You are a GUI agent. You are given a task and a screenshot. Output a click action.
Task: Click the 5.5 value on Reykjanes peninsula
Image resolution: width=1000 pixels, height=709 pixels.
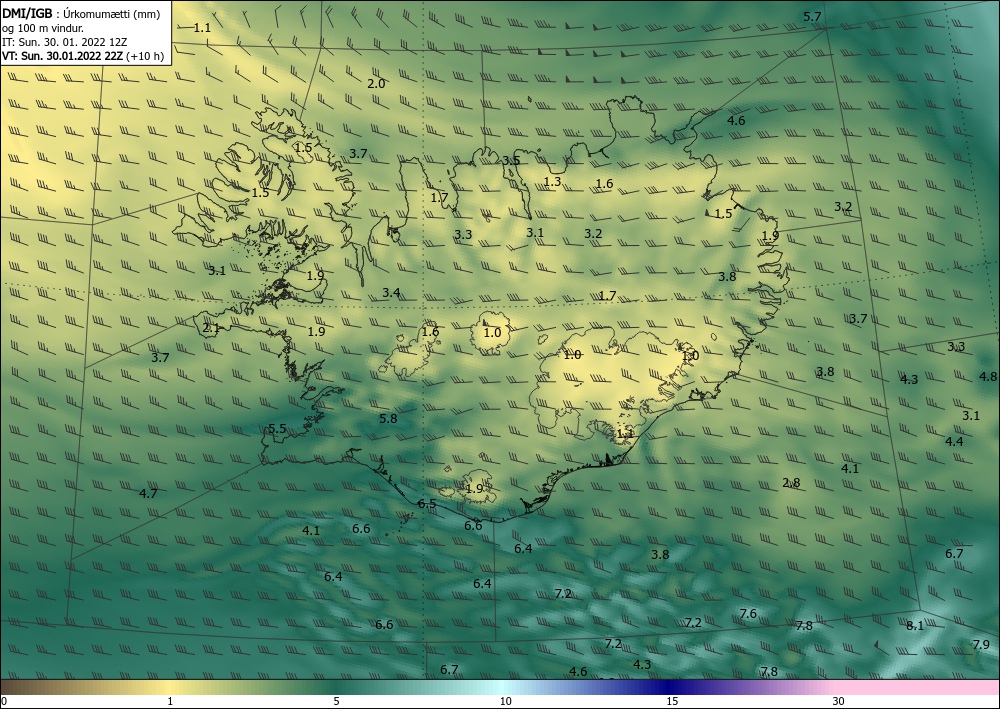point(277,428)
